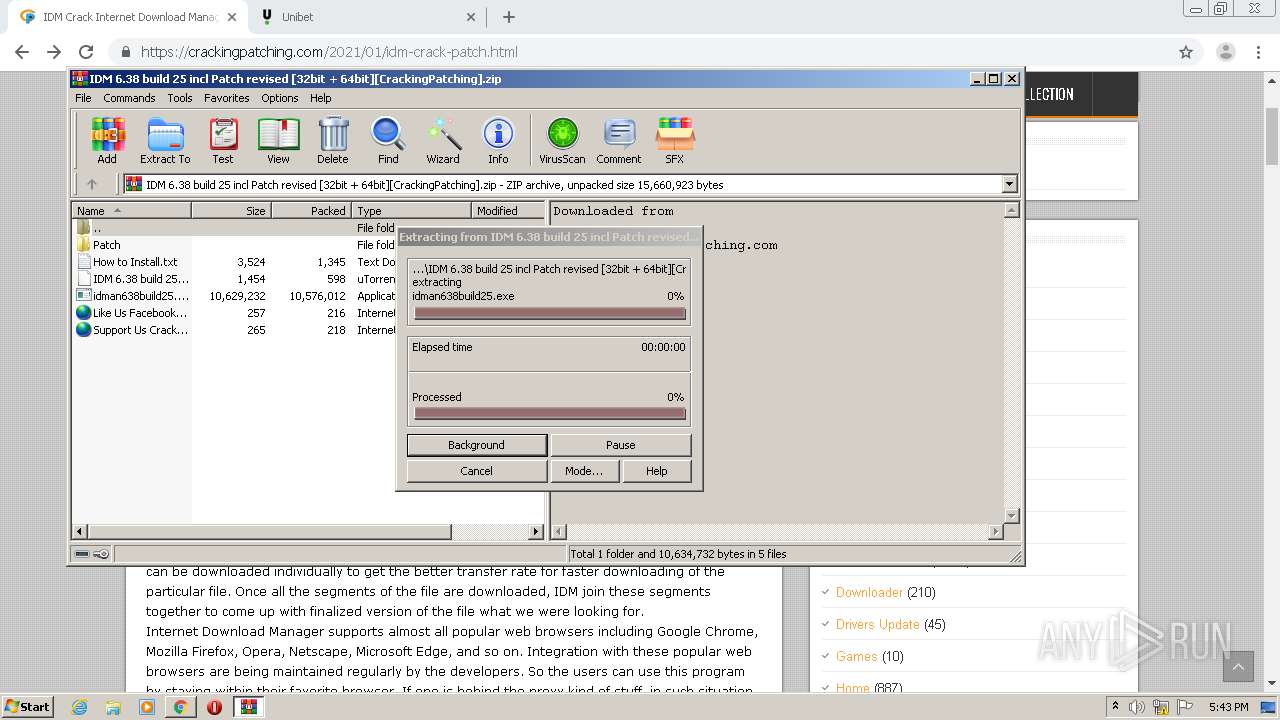Select How to Install.txt file

point(132,262)
